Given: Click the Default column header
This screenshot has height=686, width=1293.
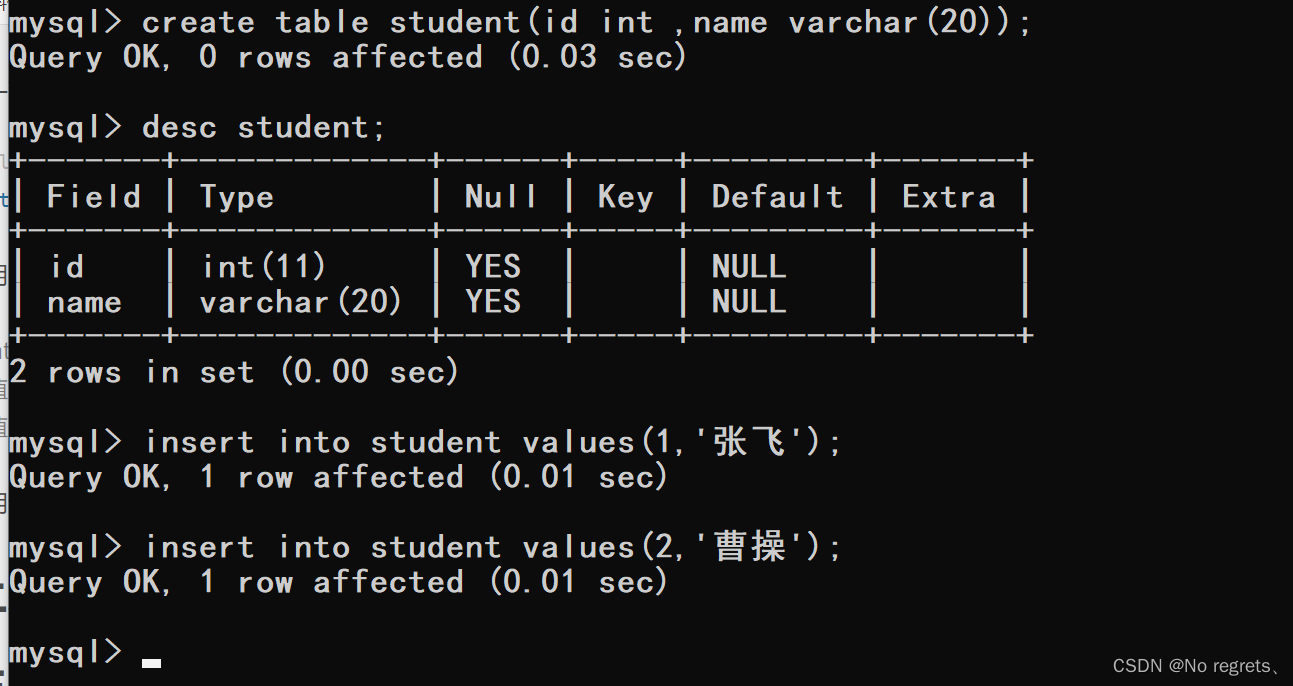Looking at the screenshot, I should [x=777, y=197].
